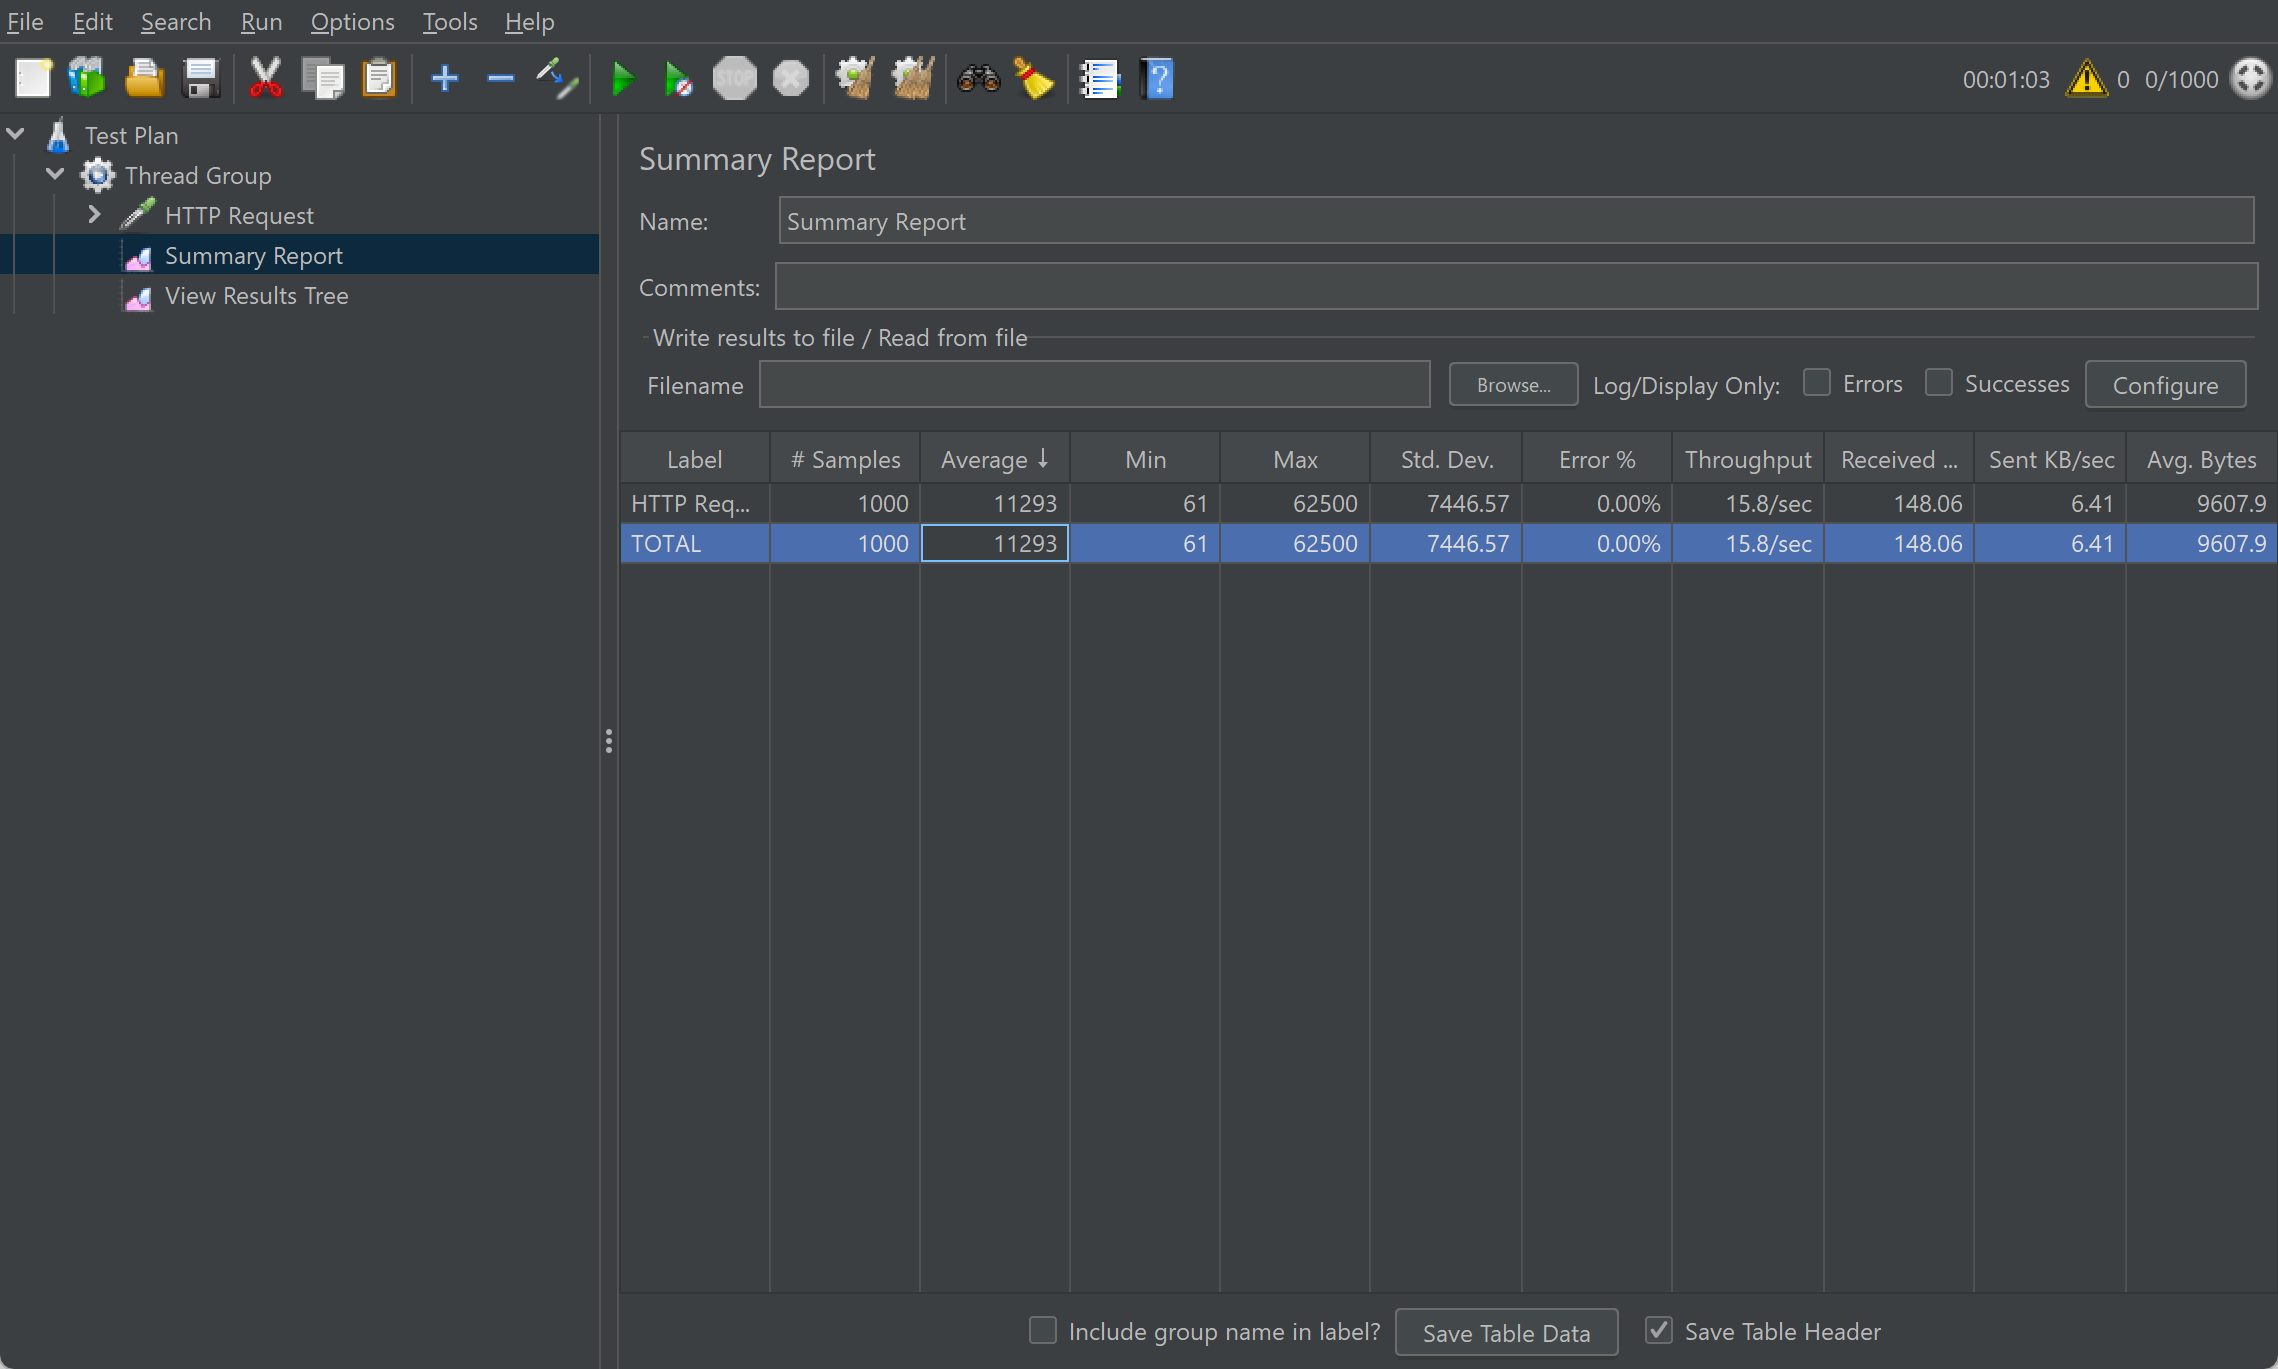Click the Start no pauses icon

[678, 79]
